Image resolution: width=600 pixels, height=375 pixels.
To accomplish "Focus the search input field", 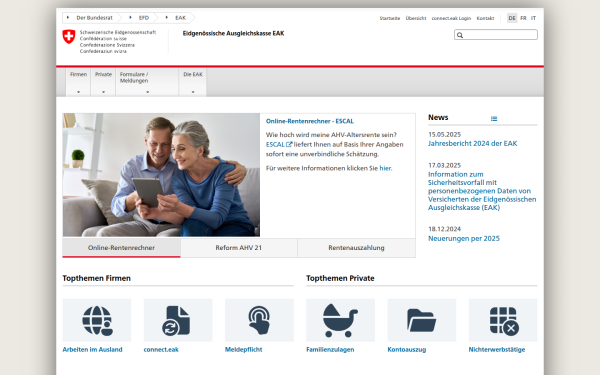I will [x=496, y=35].
